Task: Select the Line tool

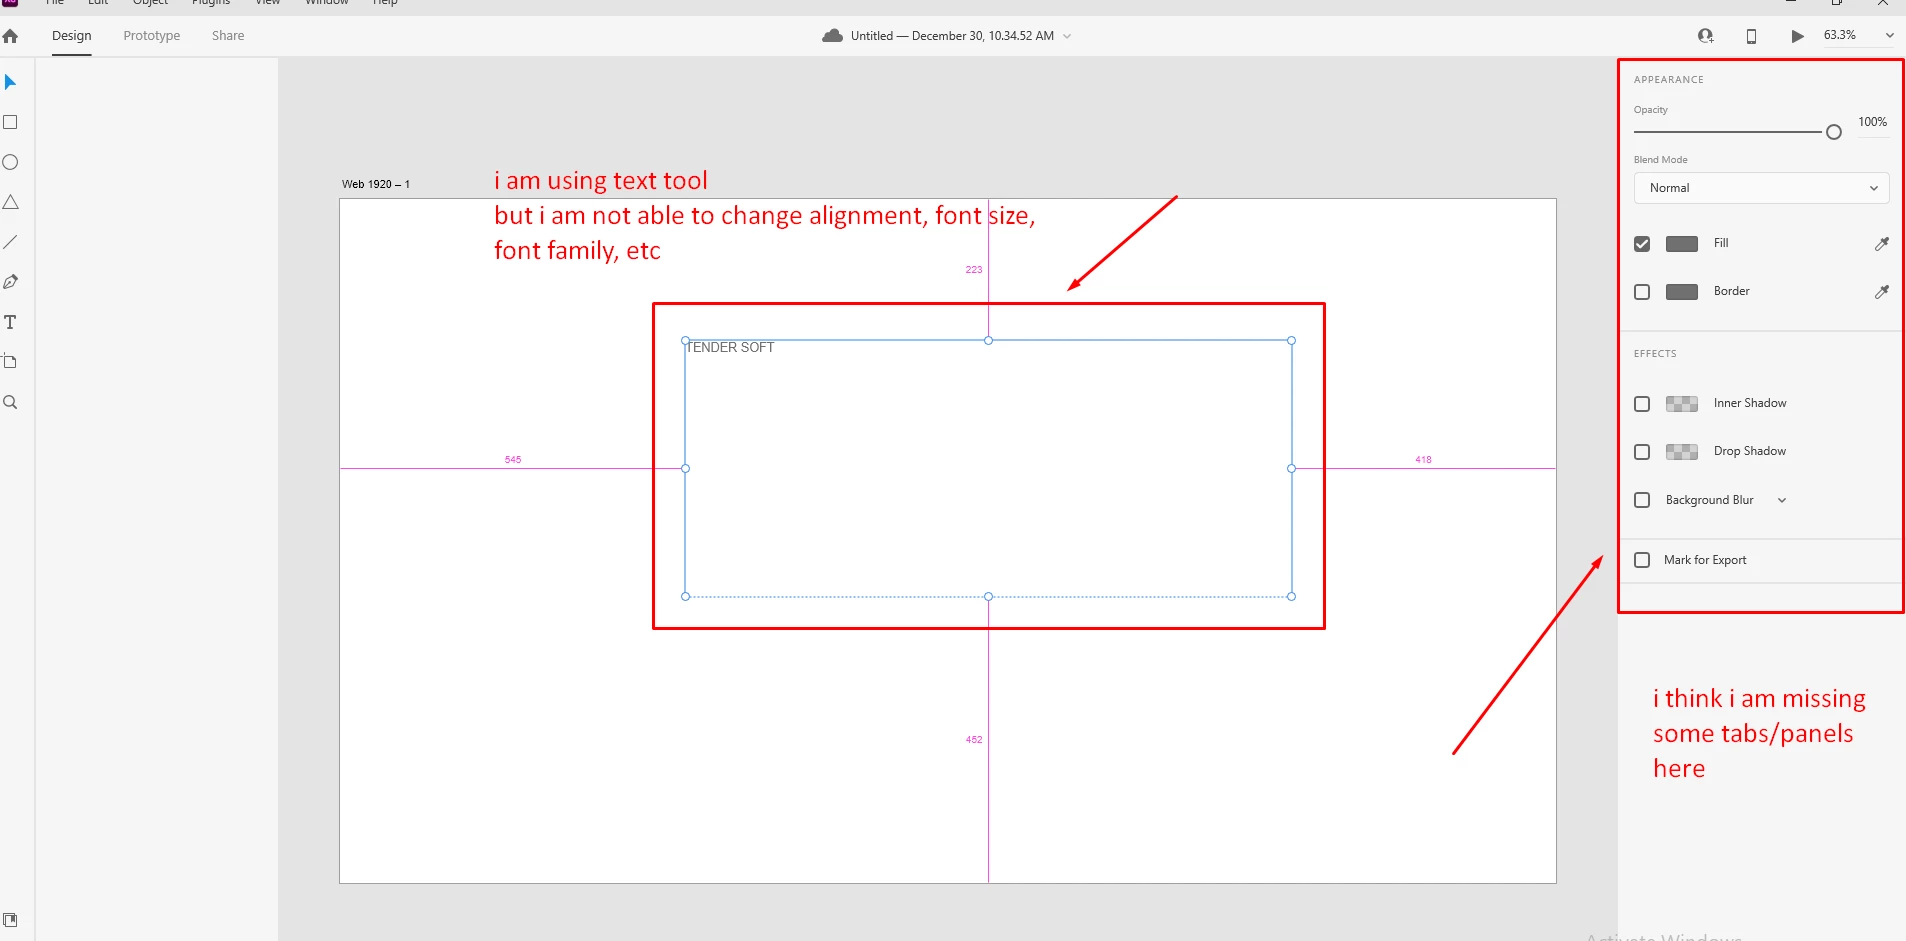Action: pyautogui.click(x=10, y=242)
